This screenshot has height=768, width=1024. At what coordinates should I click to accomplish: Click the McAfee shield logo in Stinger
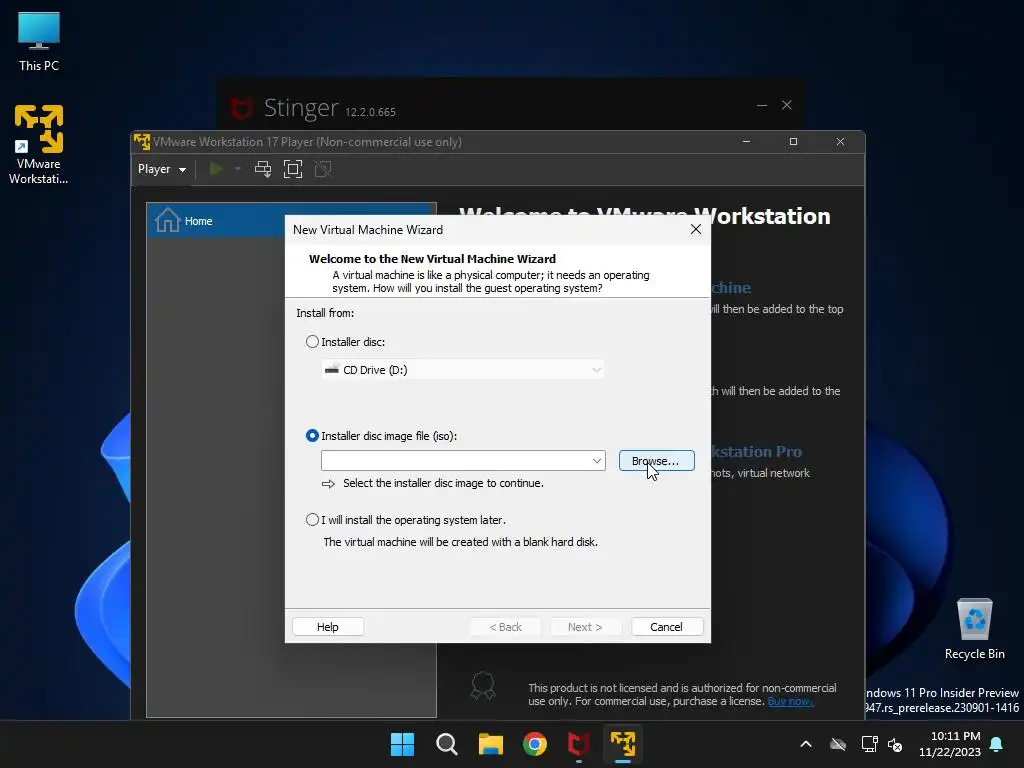(x=241, y=108)
